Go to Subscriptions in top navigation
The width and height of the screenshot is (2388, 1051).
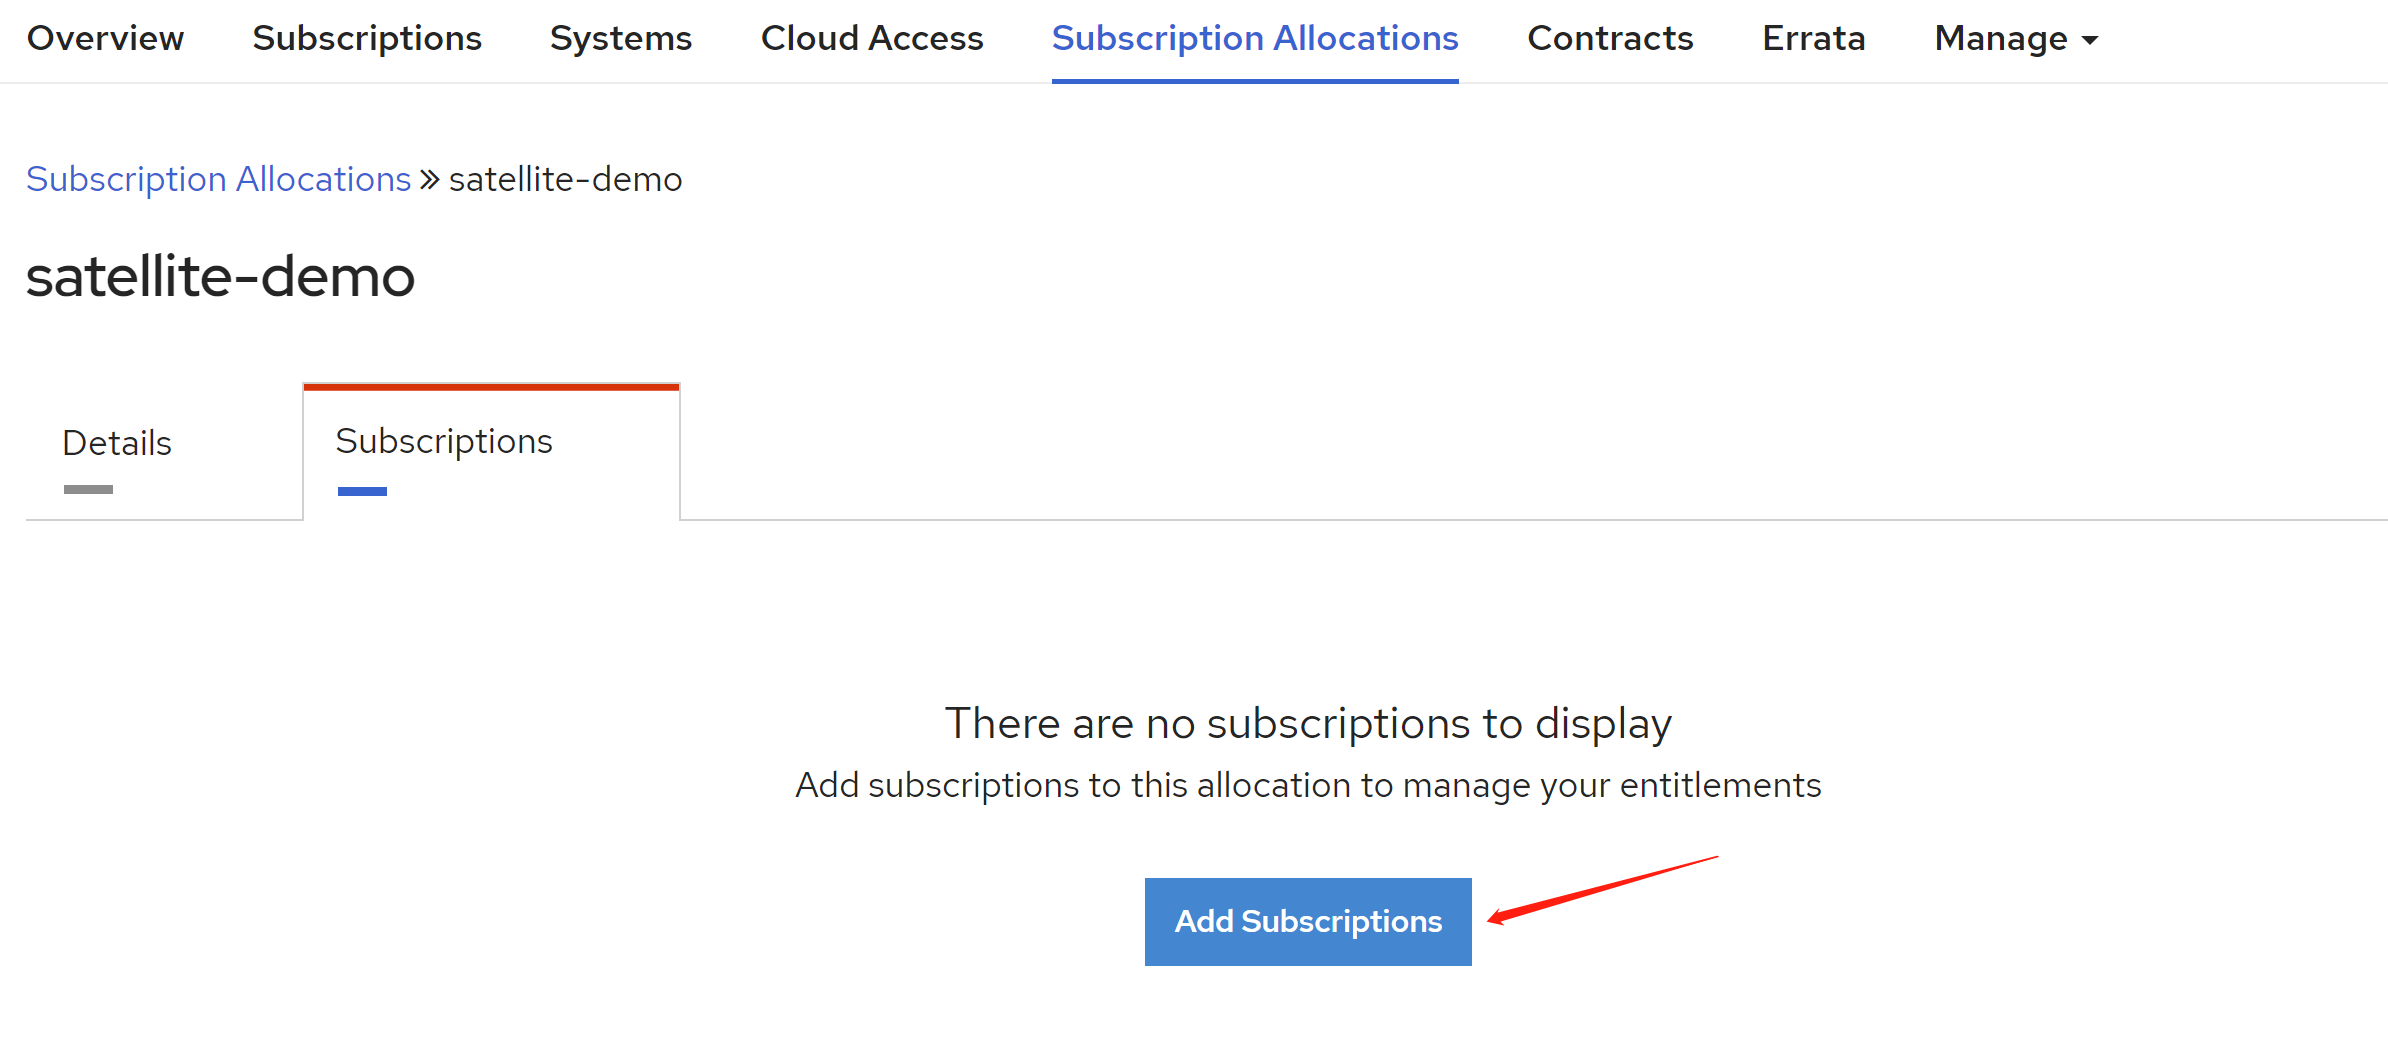tap(366, 38)
